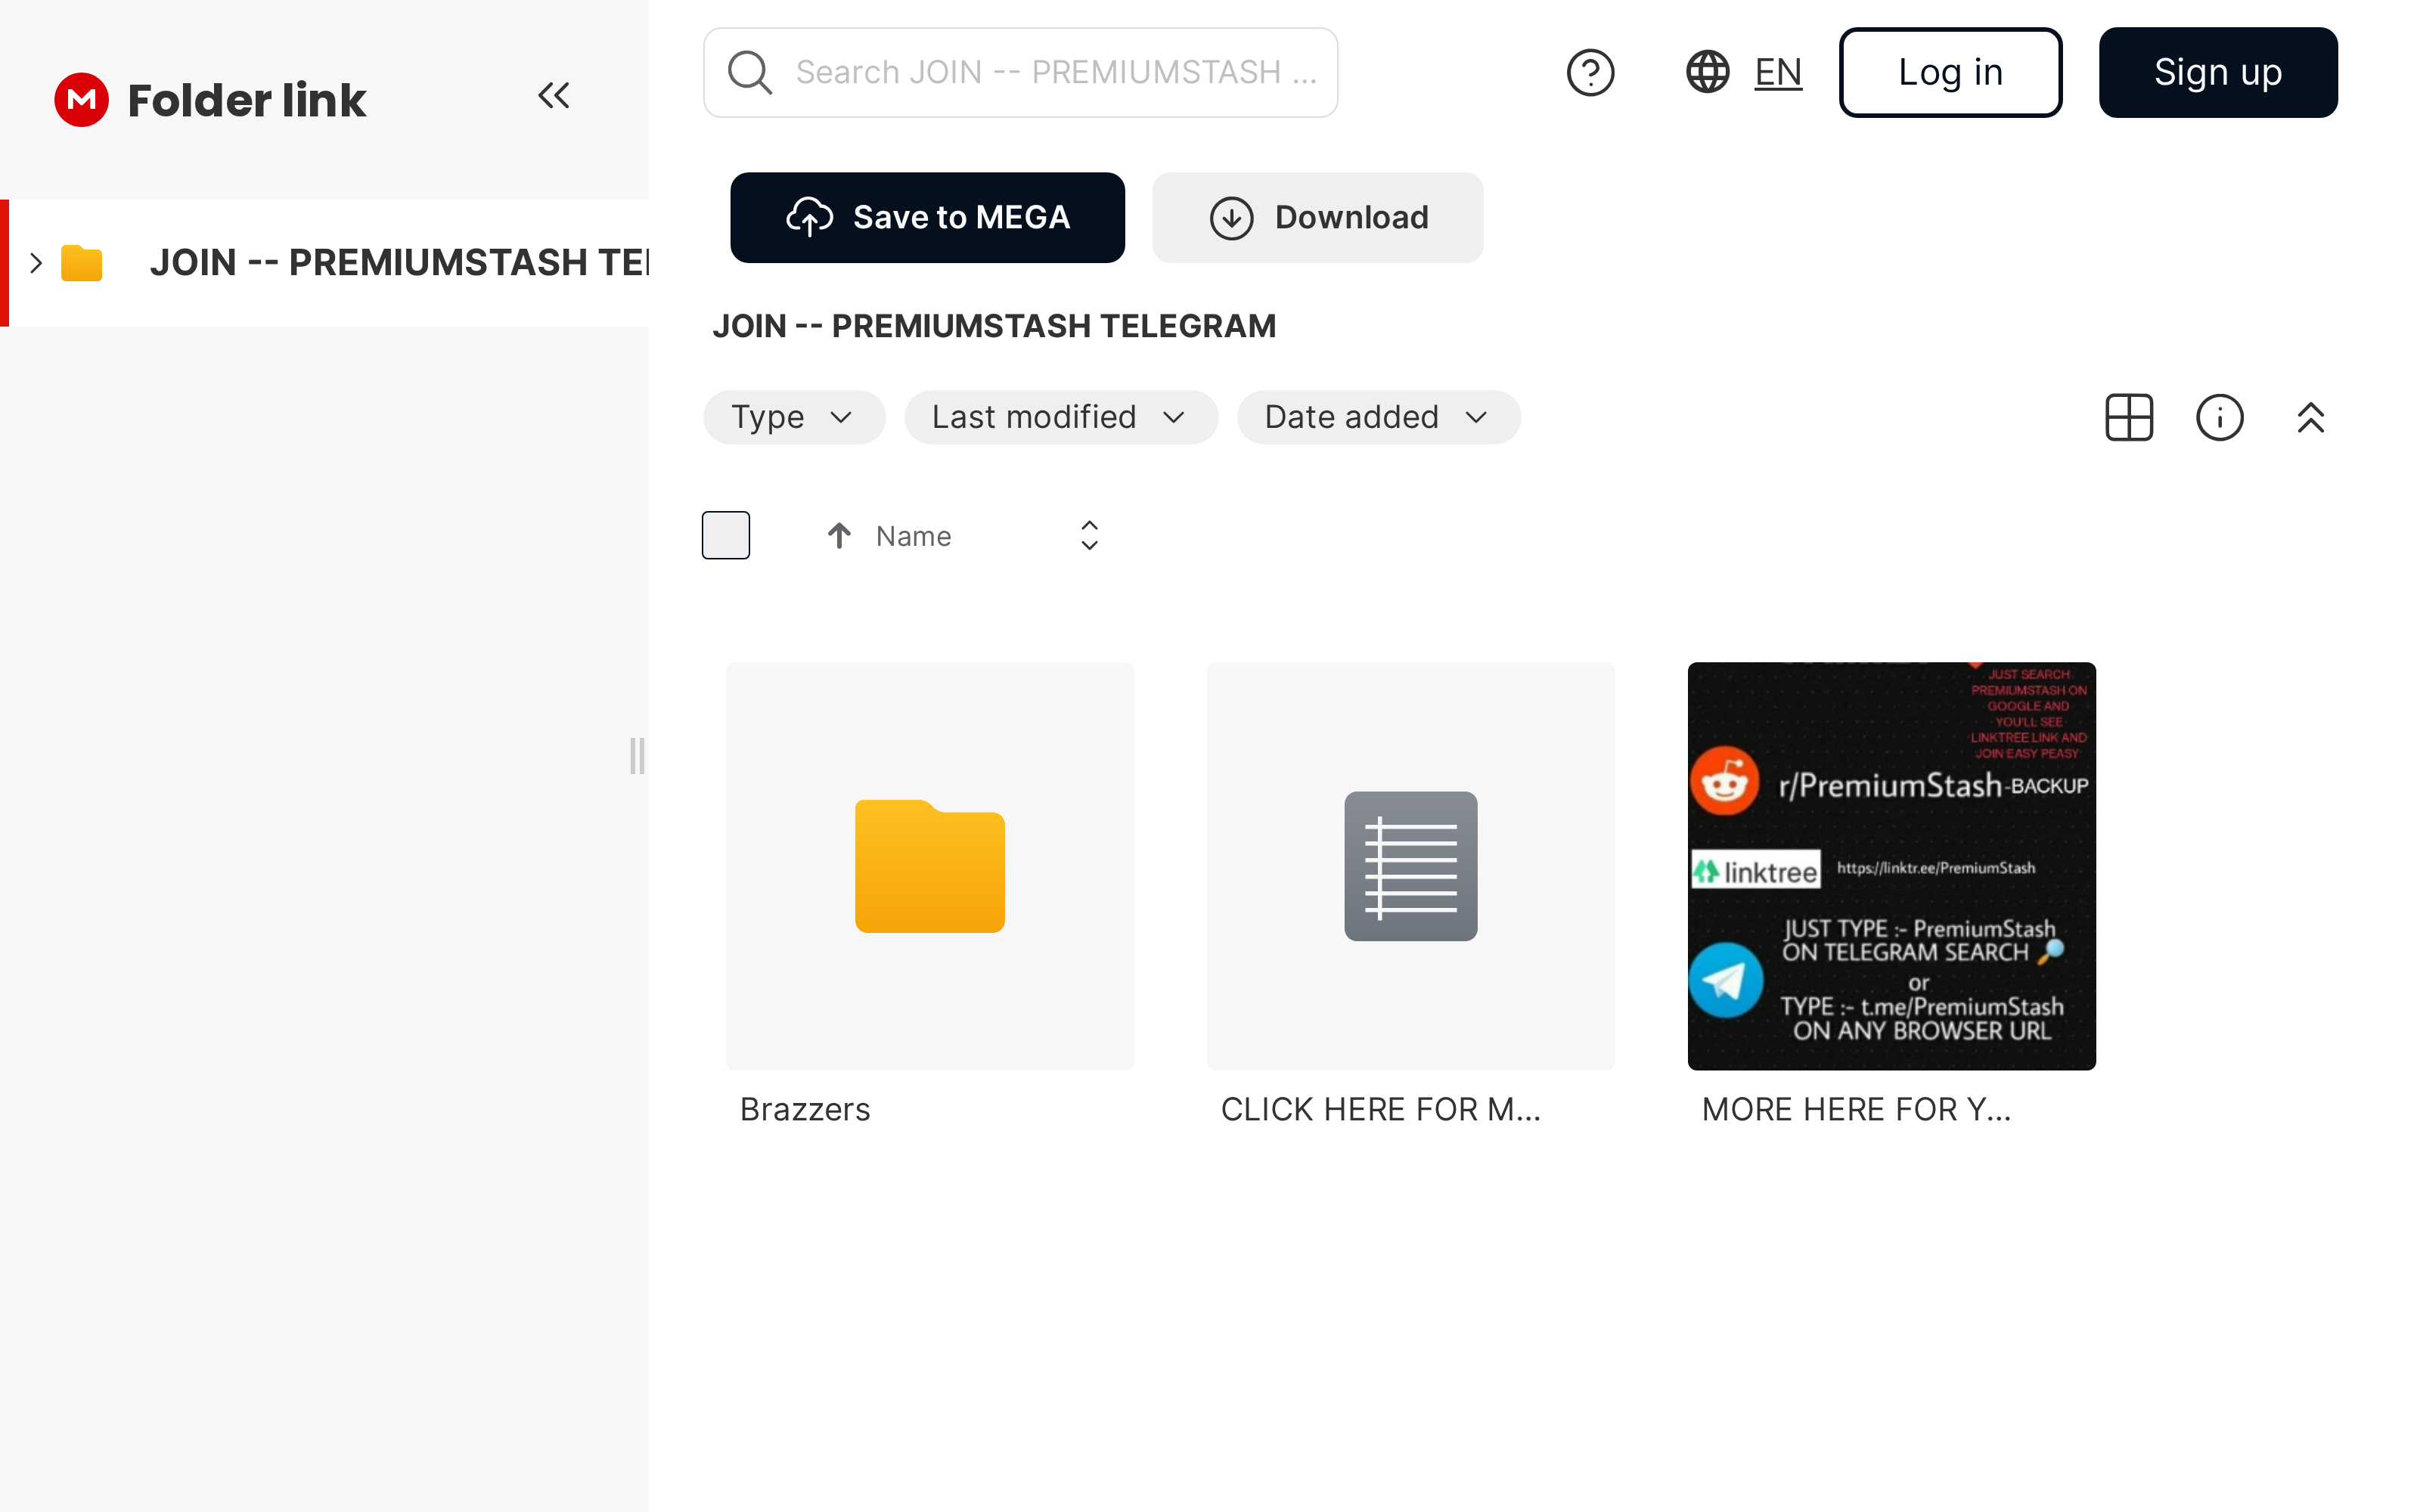Open the Date added filter dropdown
2420x1512 pixels.
click(1378, 417)
